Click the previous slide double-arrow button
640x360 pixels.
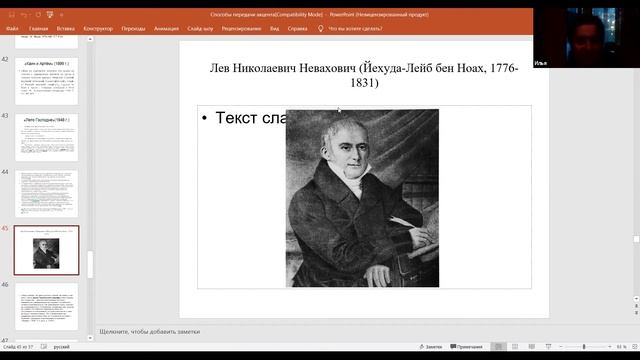[x=636, y=306]
